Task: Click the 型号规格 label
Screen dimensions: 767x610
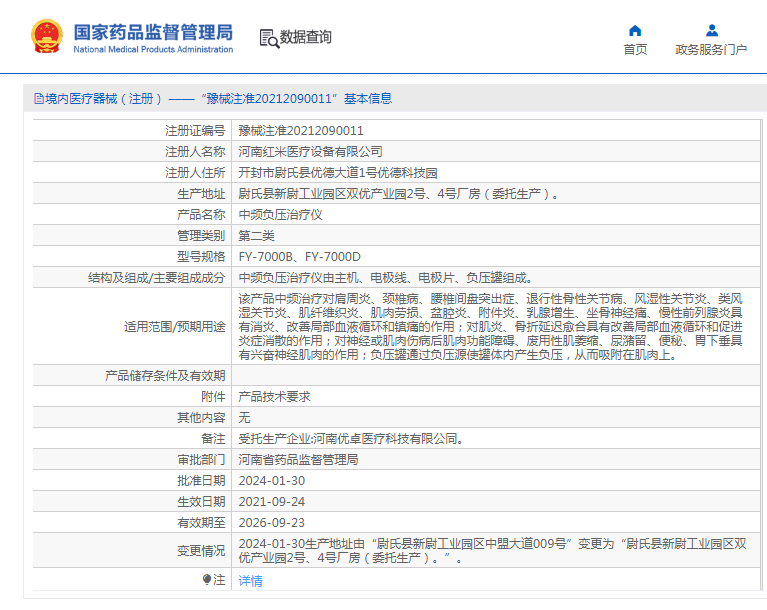Action: click(x=201, y=257)
